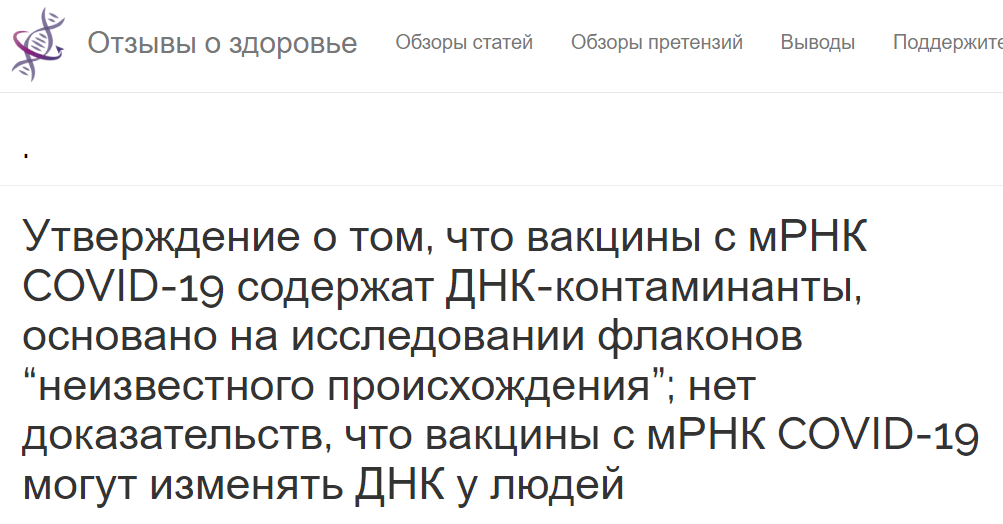Select the Выводы navigation item
1003x524 pixels.
[817, 42]
